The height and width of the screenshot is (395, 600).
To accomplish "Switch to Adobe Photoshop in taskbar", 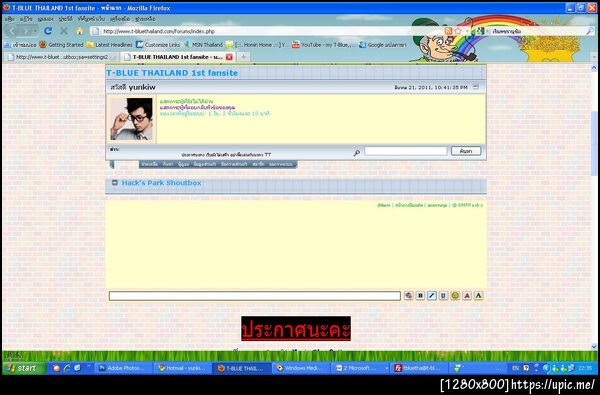I will pos(124,368).
